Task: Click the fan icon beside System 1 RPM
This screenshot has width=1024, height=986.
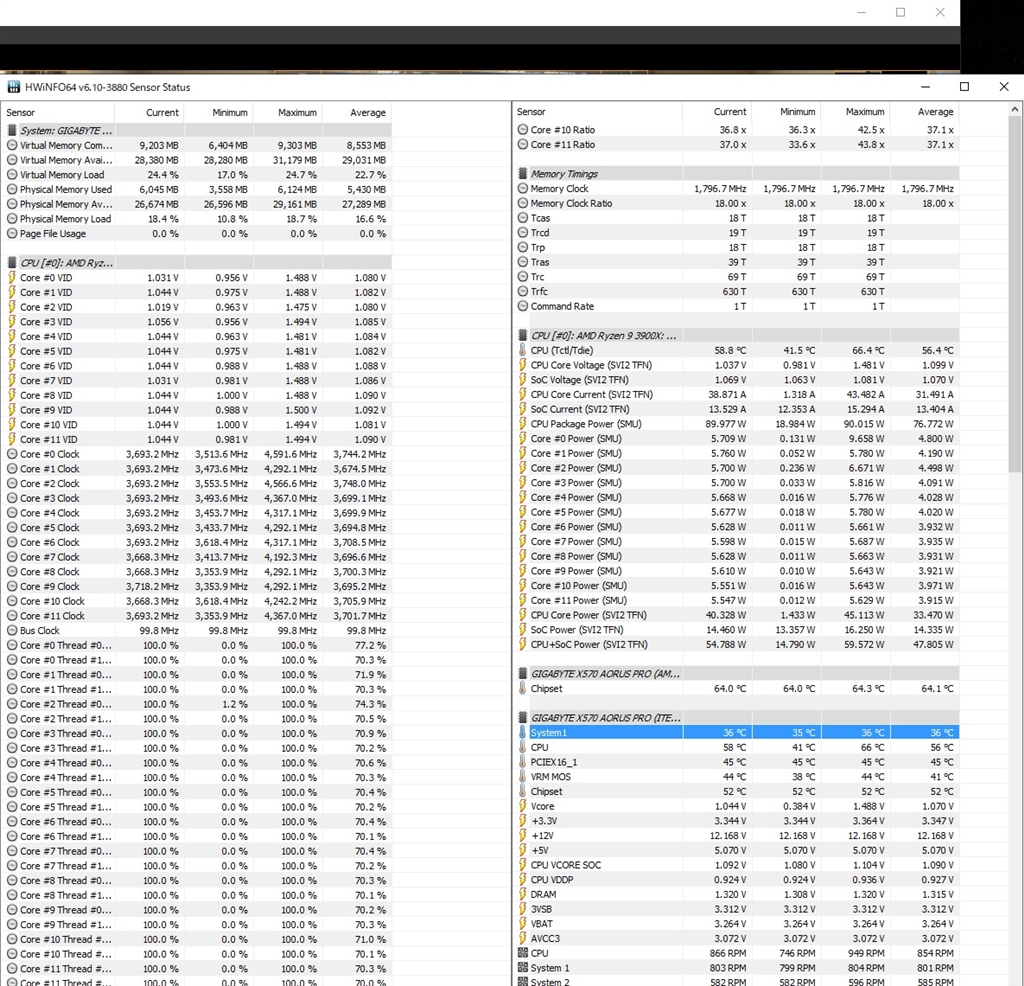Action: (523, 968)
